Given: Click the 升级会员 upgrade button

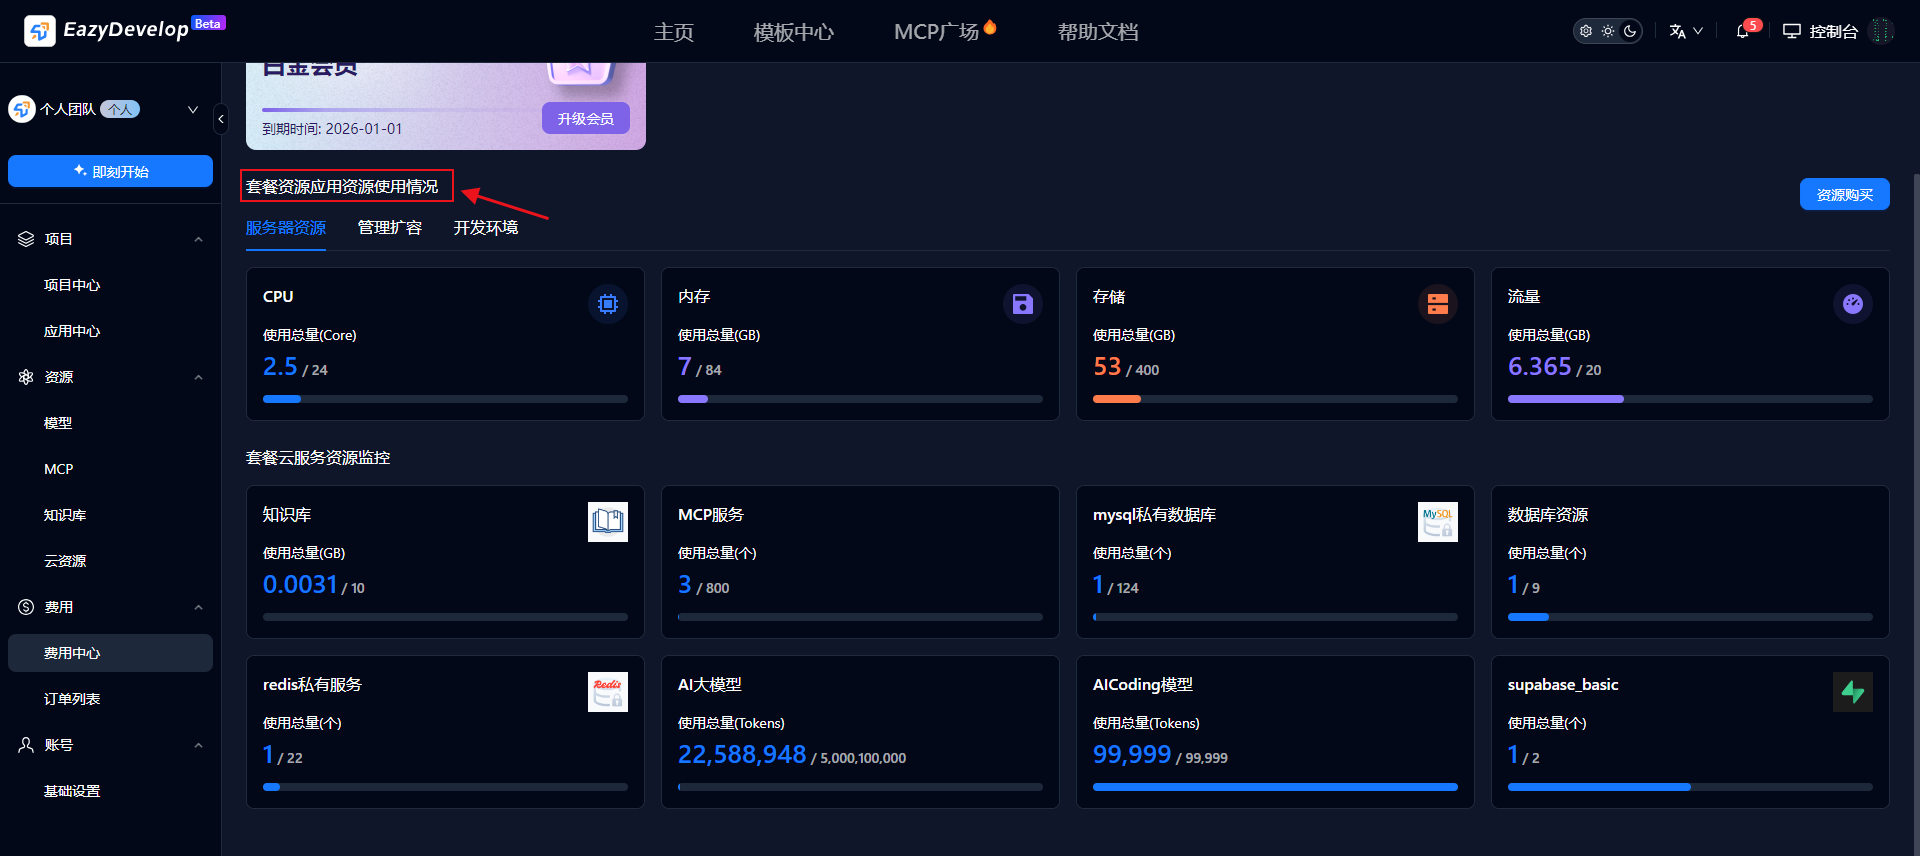Looking at the screenshot, I should coord(585,118).
